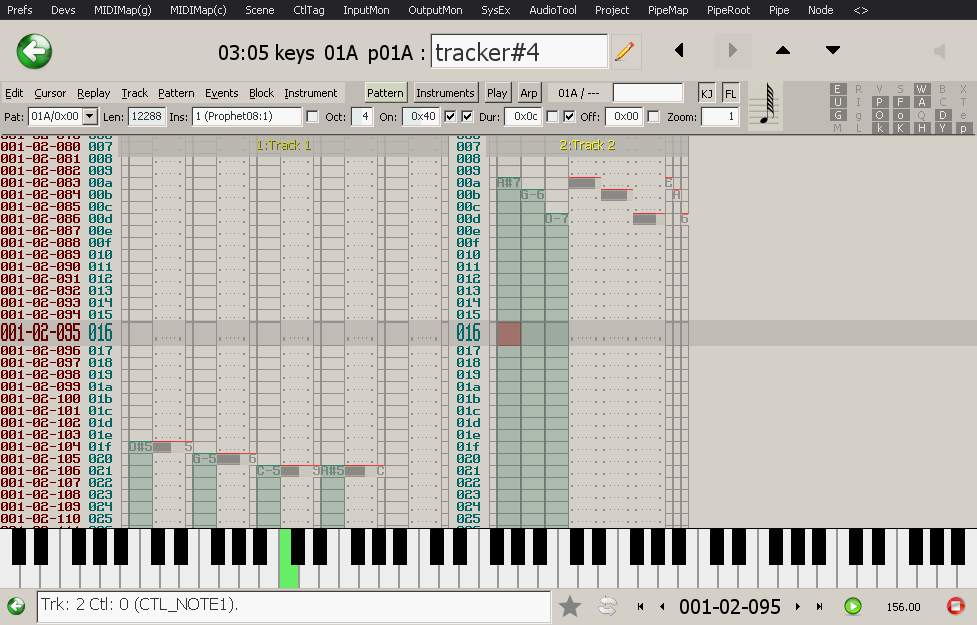Image resolution: width=977 pixels, height=625 pixels.
Task: Click the large green back arrow
Action: pyautogui.click(x=34, y=51)
